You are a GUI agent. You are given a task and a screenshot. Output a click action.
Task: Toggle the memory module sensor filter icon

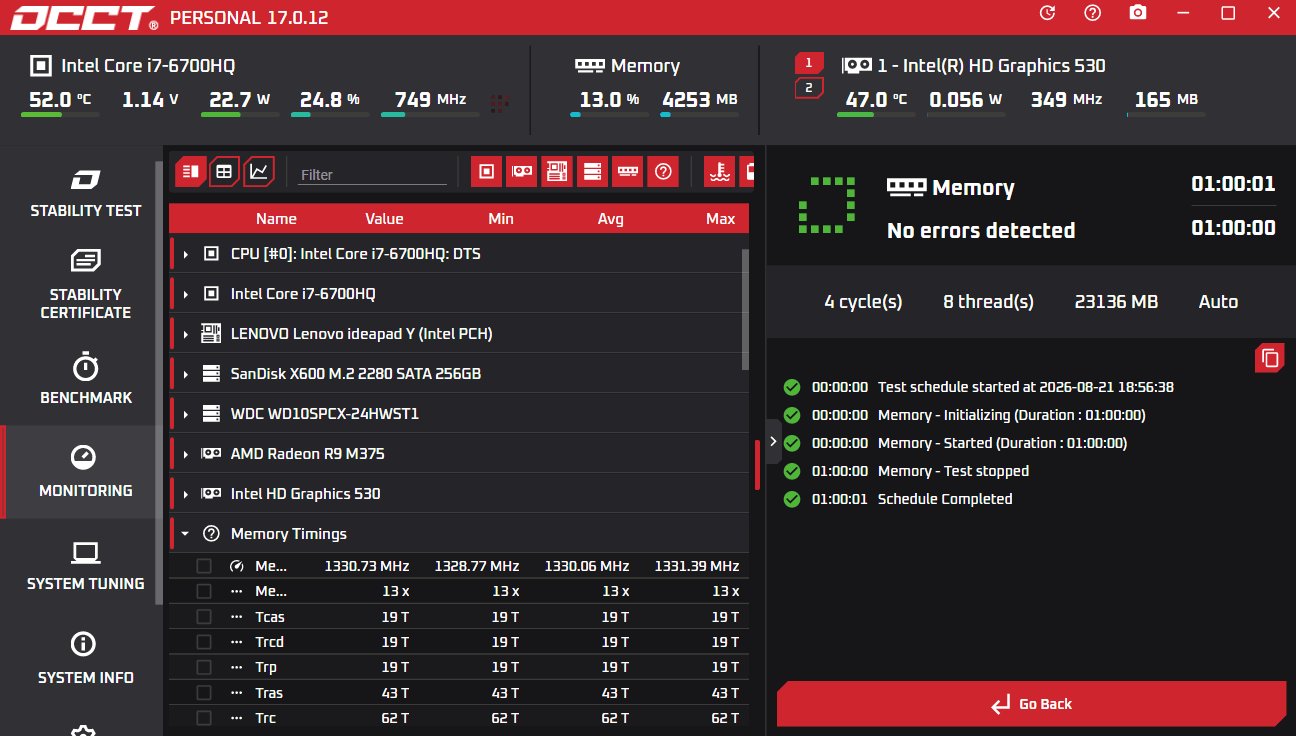pos(628,171)
